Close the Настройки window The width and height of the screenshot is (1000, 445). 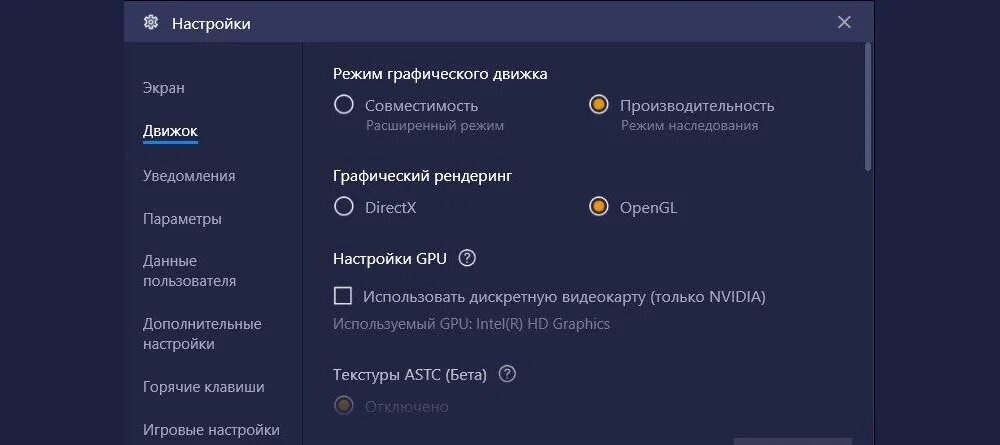(844, 22)
